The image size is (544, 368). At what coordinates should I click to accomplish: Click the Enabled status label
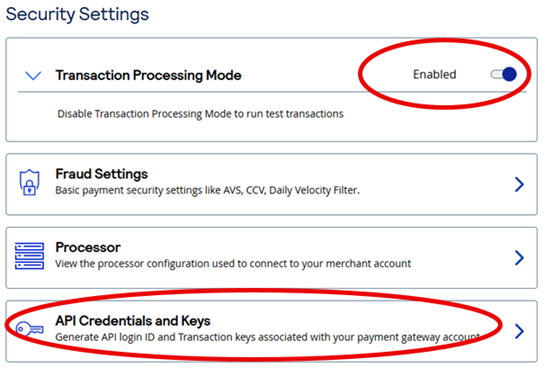(x=434, y=74)
